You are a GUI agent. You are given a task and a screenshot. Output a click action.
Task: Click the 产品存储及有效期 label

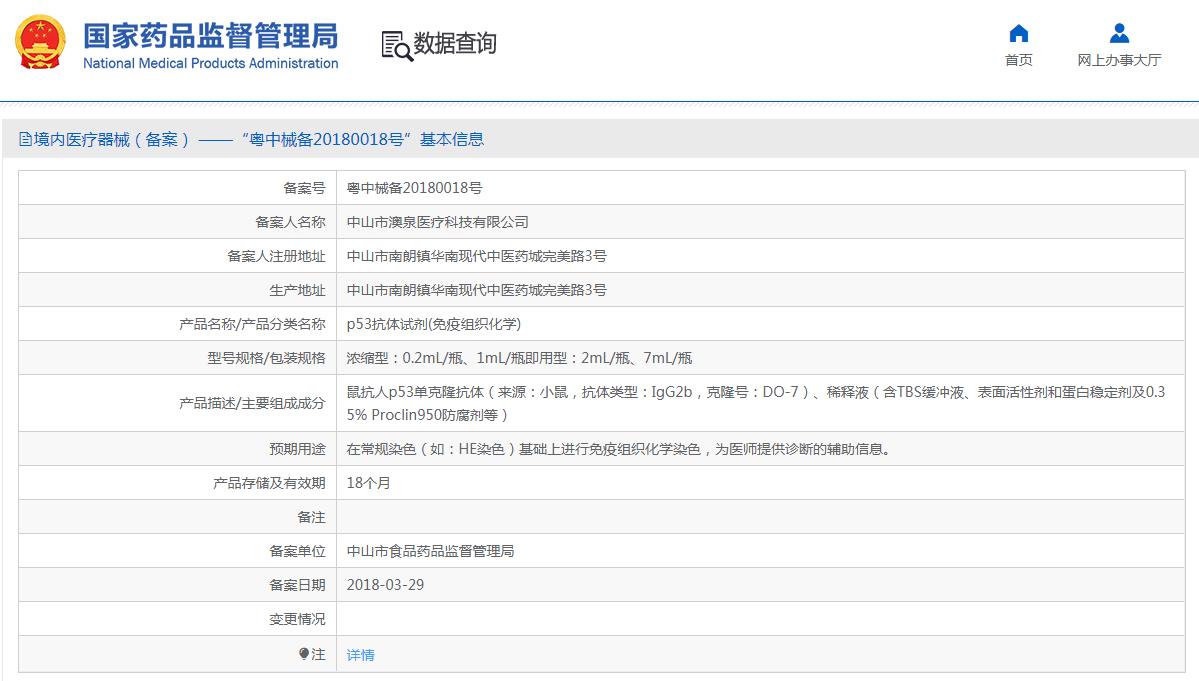[x=269, y=483]
